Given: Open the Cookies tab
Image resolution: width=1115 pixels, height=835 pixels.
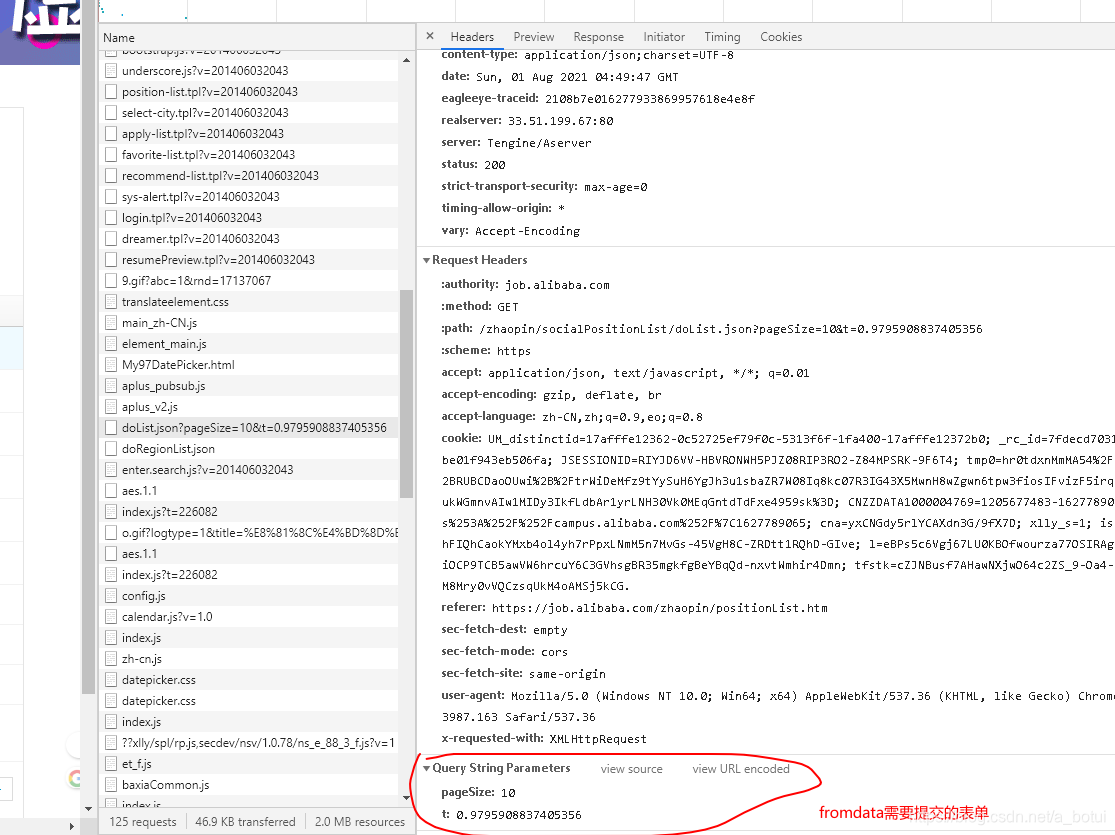Looking at the screenshot, I should [781, 37].
